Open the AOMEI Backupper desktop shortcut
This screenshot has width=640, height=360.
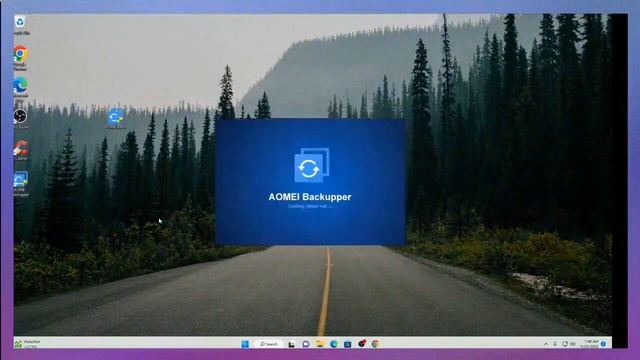click(20, 184)
